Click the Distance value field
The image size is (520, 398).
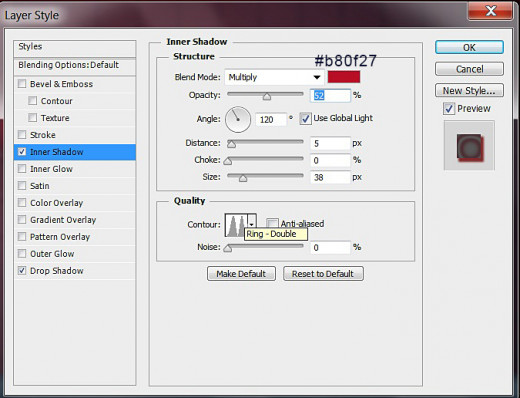click(330, 143)
